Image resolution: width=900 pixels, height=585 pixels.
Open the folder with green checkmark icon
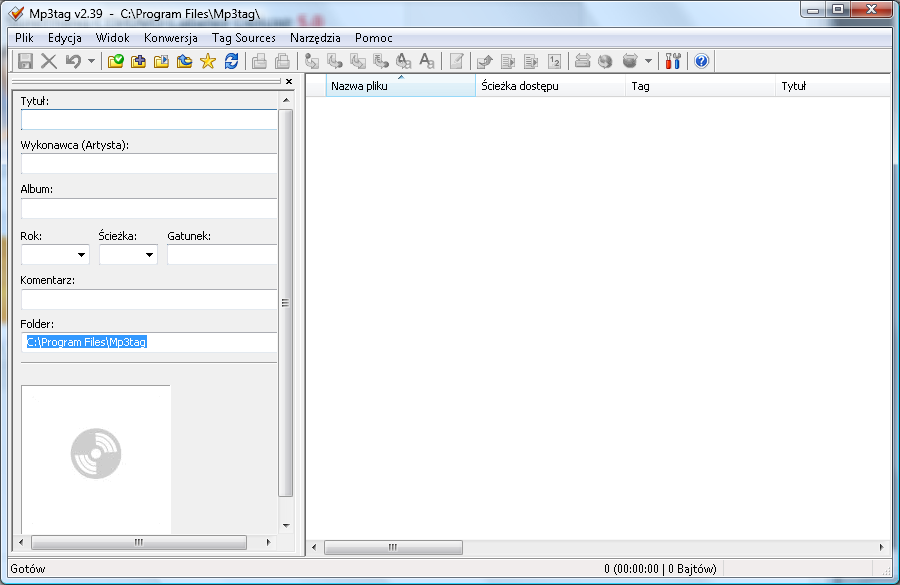tap(116, 61)
